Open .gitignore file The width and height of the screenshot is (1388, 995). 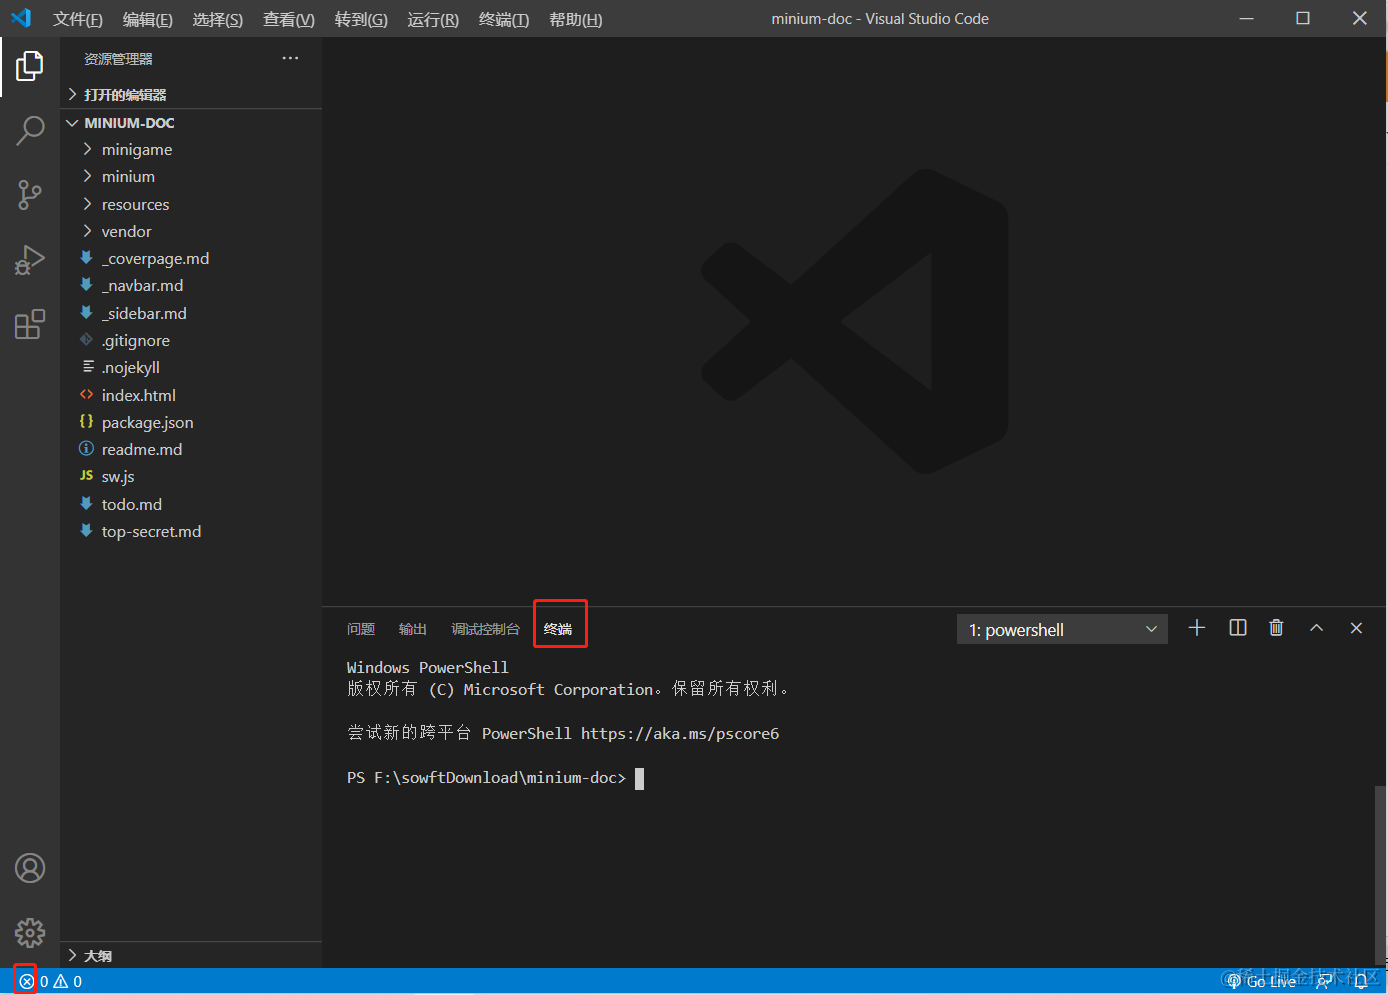tap(191, 341)
